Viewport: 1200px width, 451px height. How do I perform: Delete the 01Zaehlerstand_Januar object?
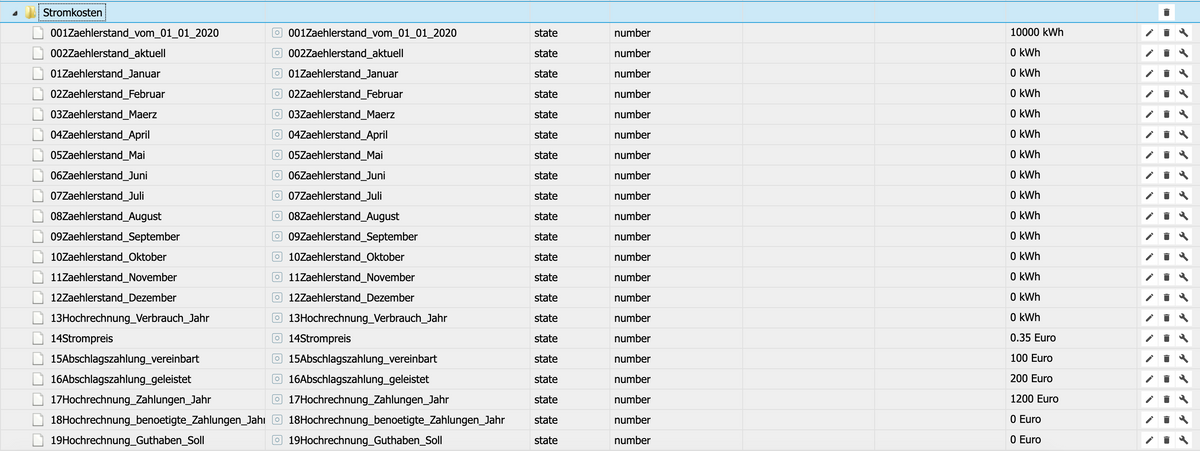tap(1166, 74)
